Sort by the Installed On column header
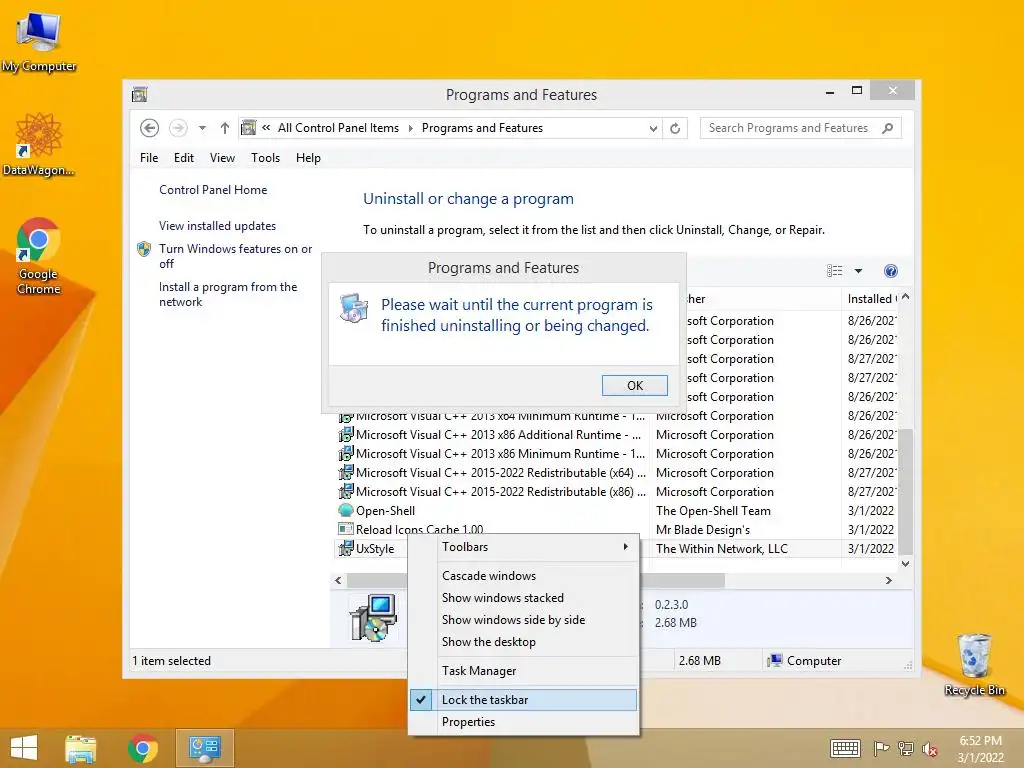The width and height of the screenshot is (1024, 768). click(870, 298)
